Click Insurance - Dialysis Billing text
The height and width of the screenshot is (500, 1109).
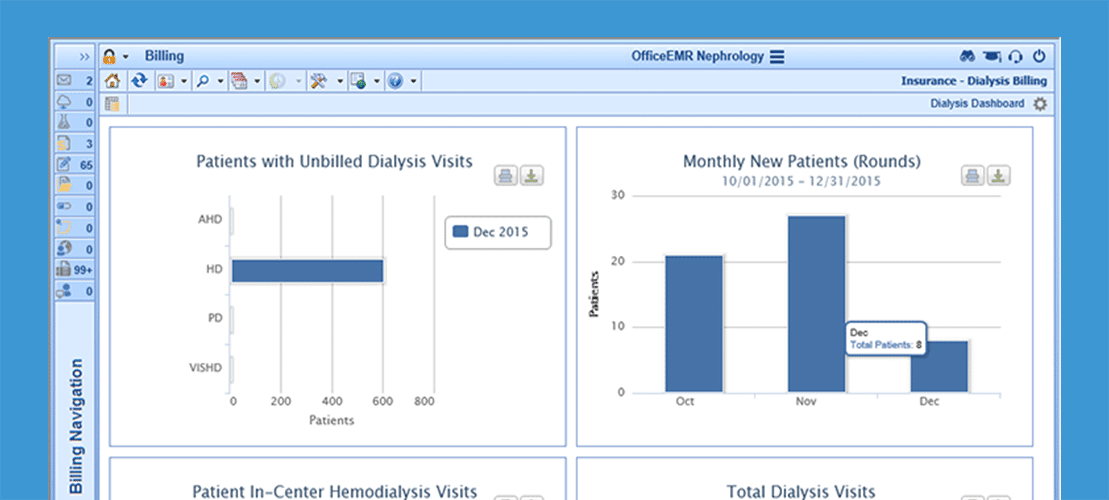click(973, 81)
